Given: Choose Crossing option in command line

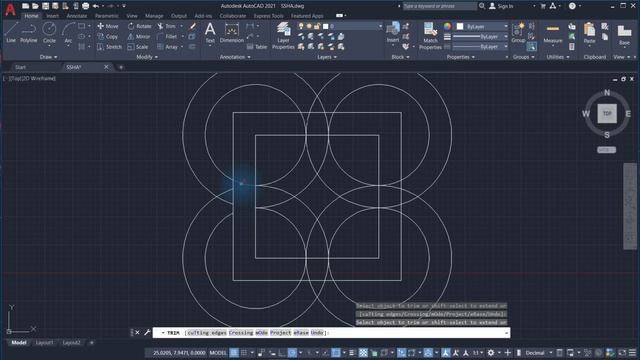Looking at the screenshot, I should (241, 333).
